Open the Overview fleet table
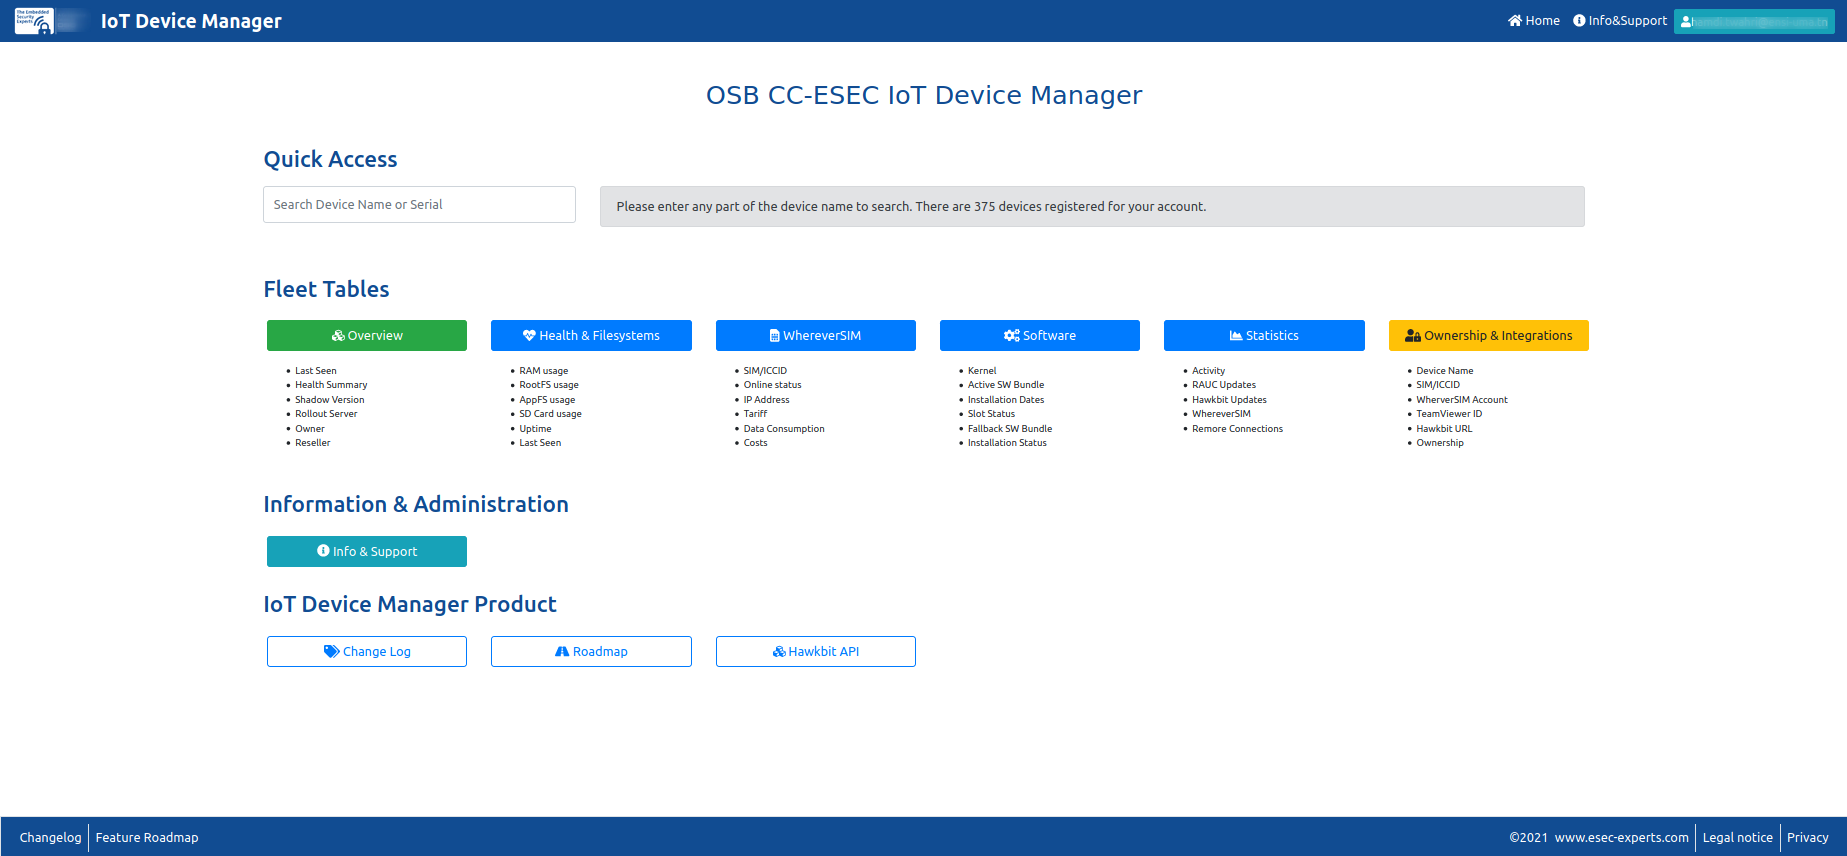This screenshot has height=856, width=1847. point(367,336)
